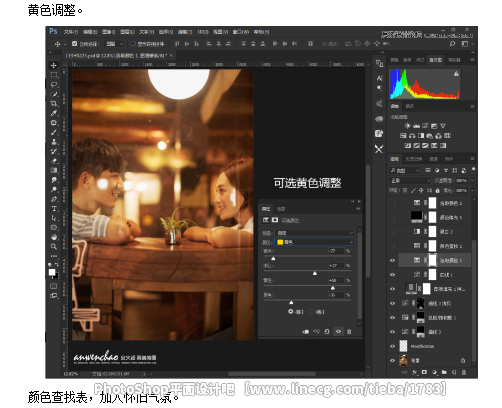Screen dimensions: 502x408
Task: Select the Gradient tool
Action: 53,170
